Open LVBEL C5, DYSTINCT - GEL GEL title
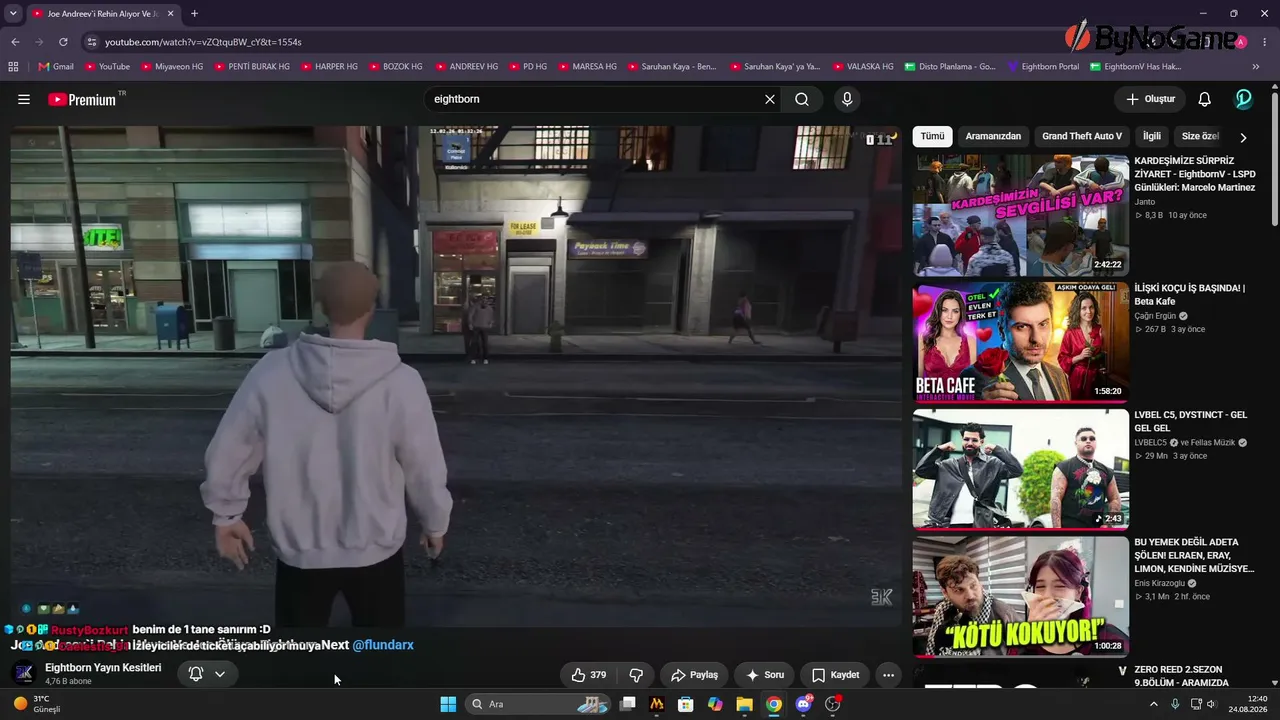Viewport: 1280px width, 720px height. (x=1191, y=421)
